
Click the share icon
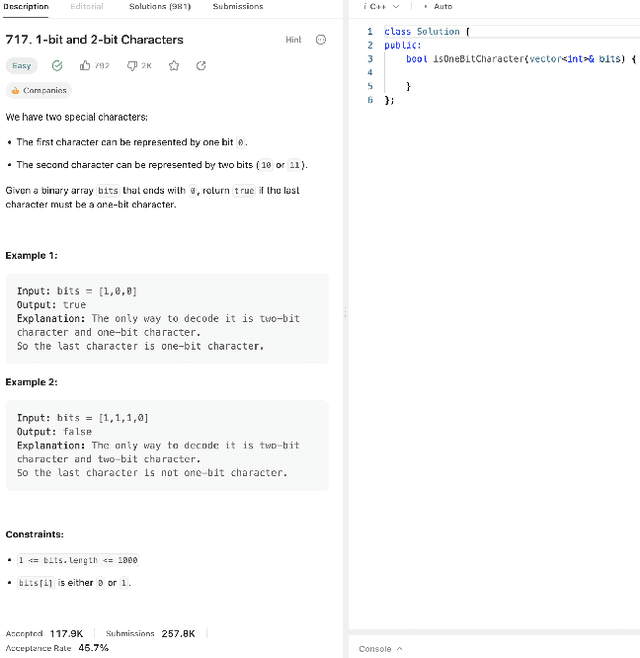pos(201,66)
